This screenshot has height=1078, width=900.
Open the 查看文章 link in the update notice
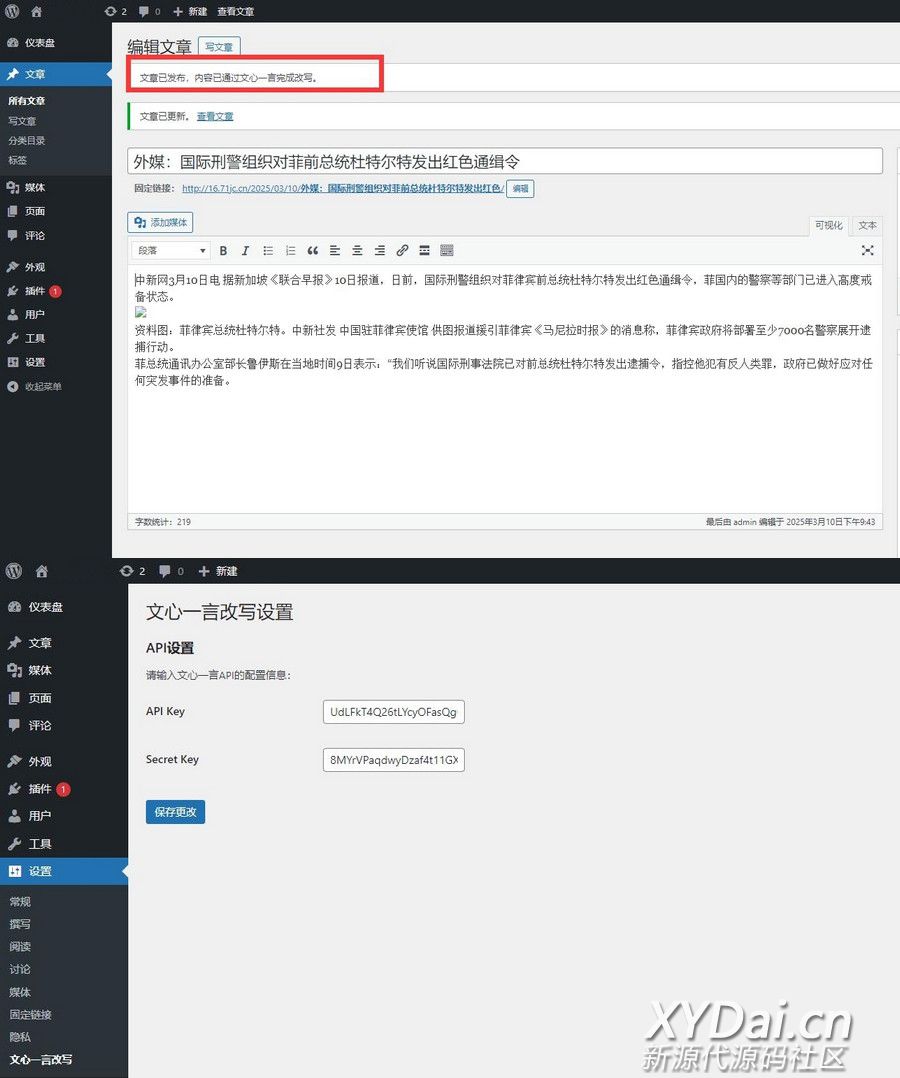(x=215, y=117)
